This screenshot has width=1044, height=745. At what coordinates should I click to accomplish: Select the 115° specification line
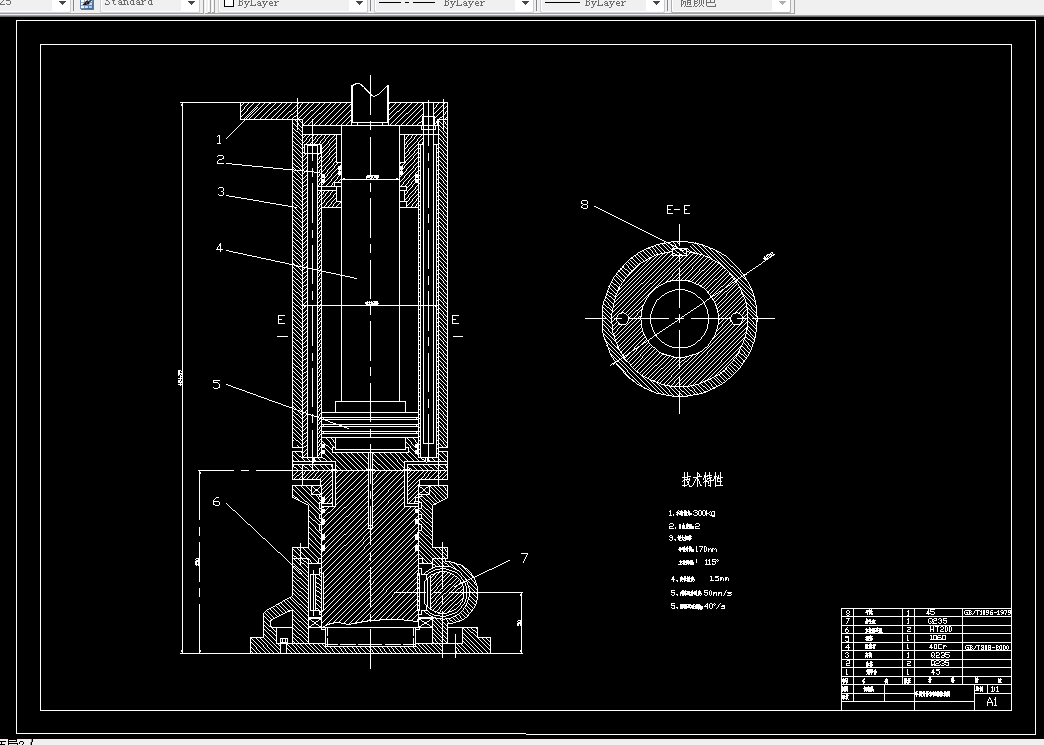click(698, 563)
